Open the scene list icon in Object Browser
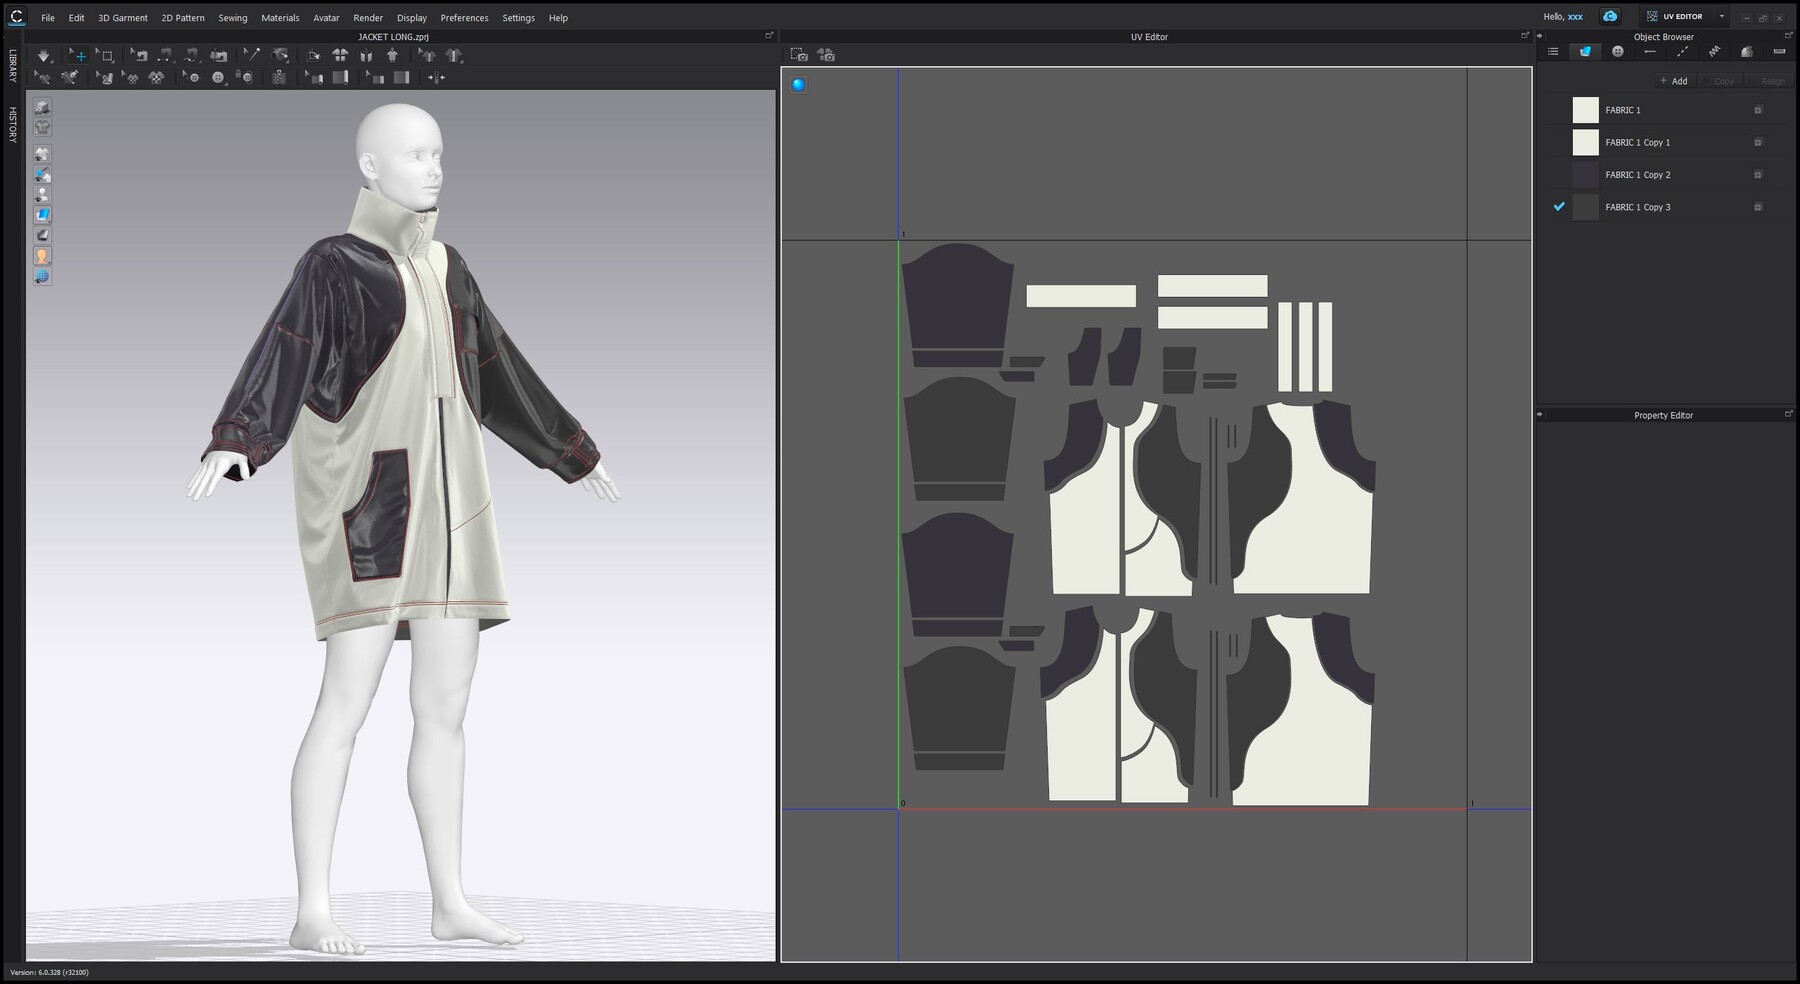 pos(1552,51)
